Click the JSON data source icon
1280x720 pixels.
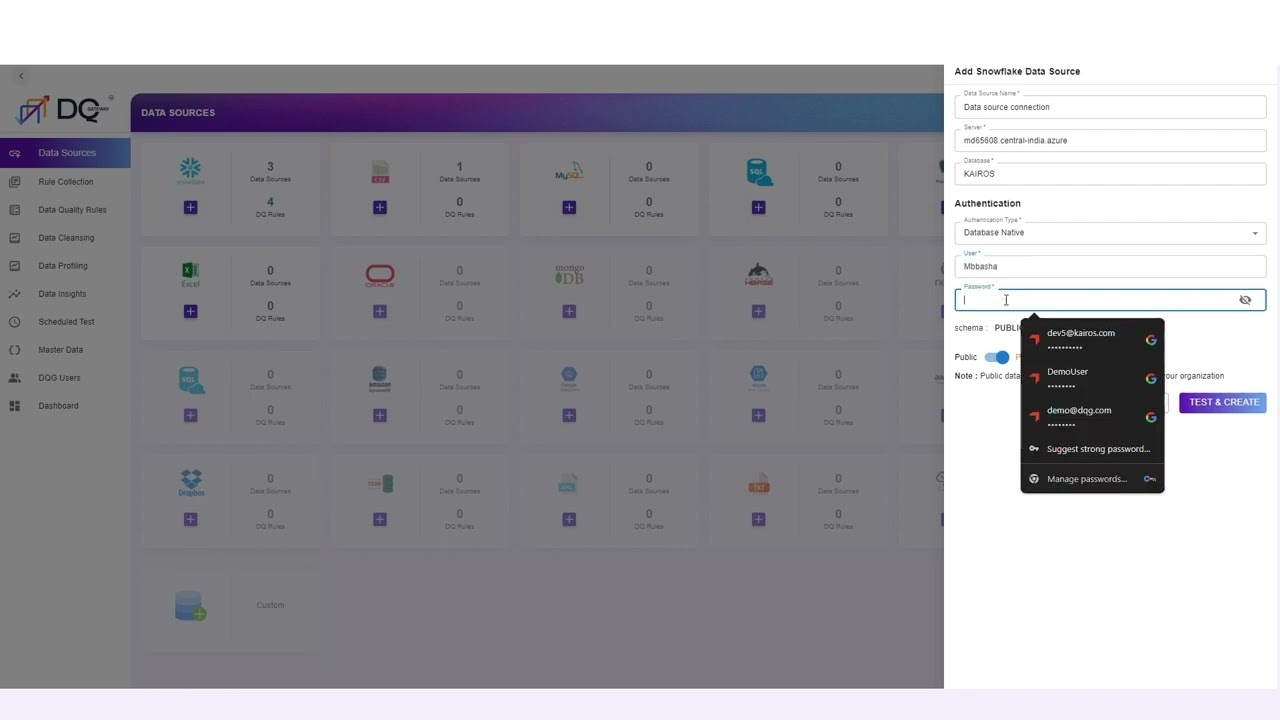coord(379,483)
